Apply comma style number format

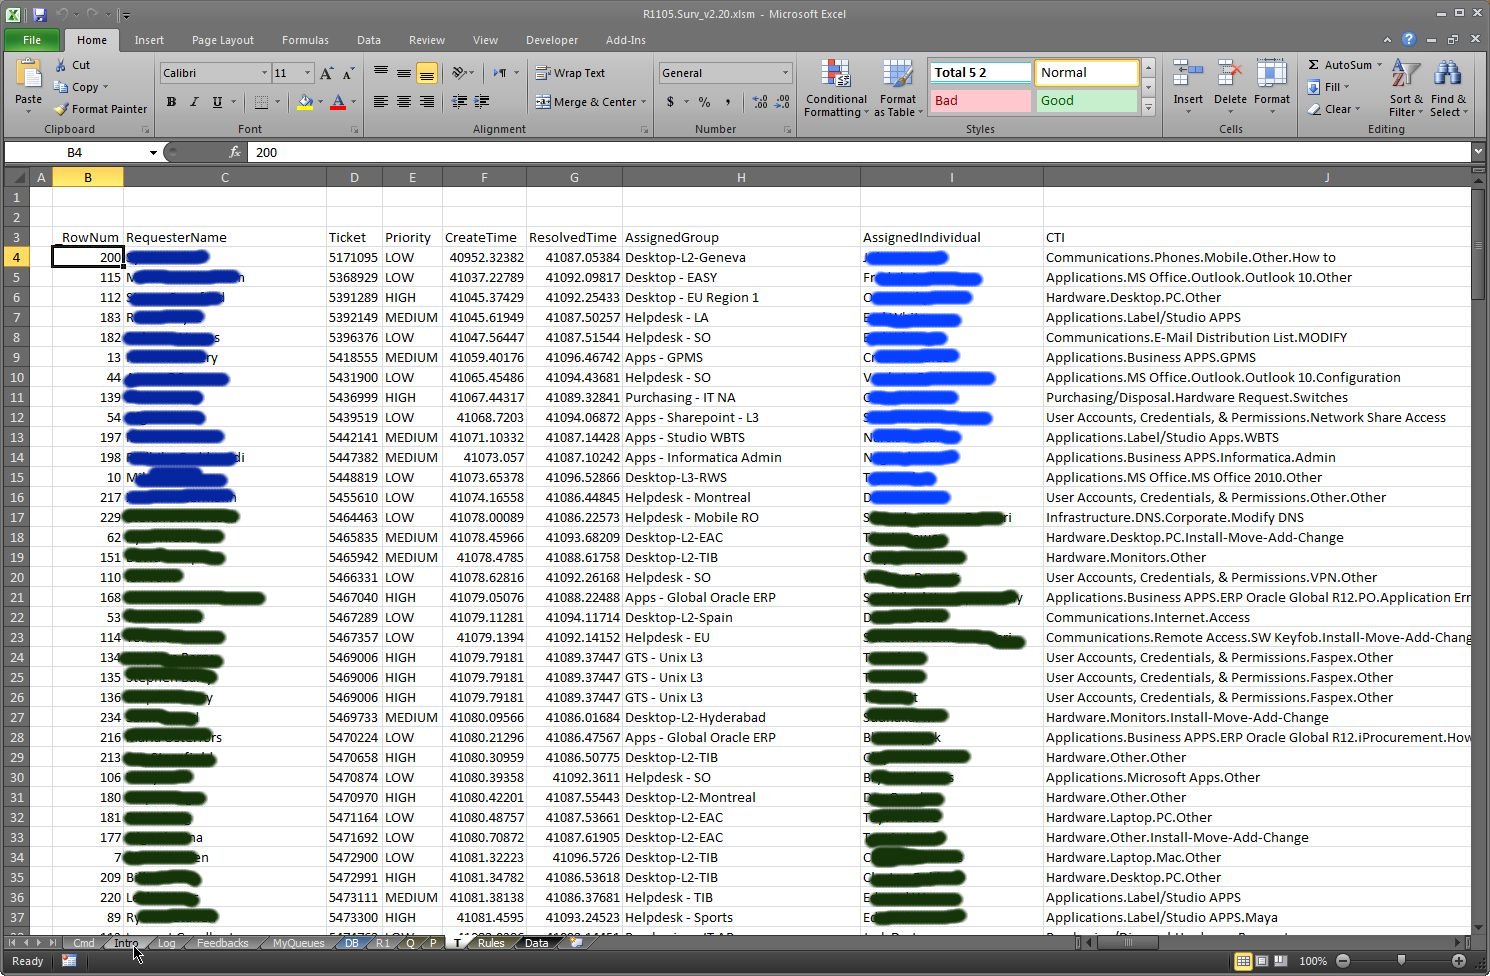pyautogui.click(x=727, y=102)
